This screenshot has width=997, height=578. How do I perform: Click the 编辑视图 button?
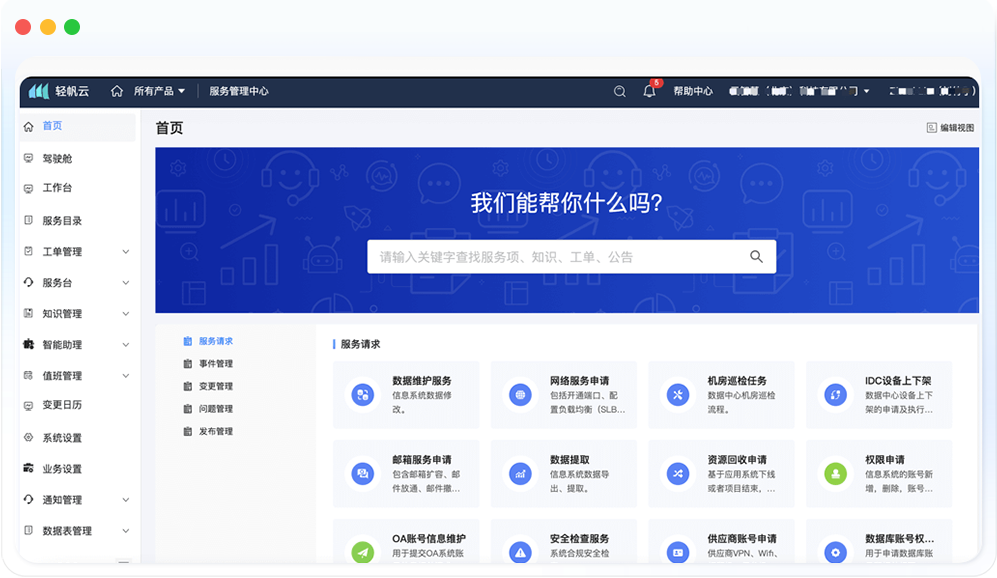coord(950,128)
